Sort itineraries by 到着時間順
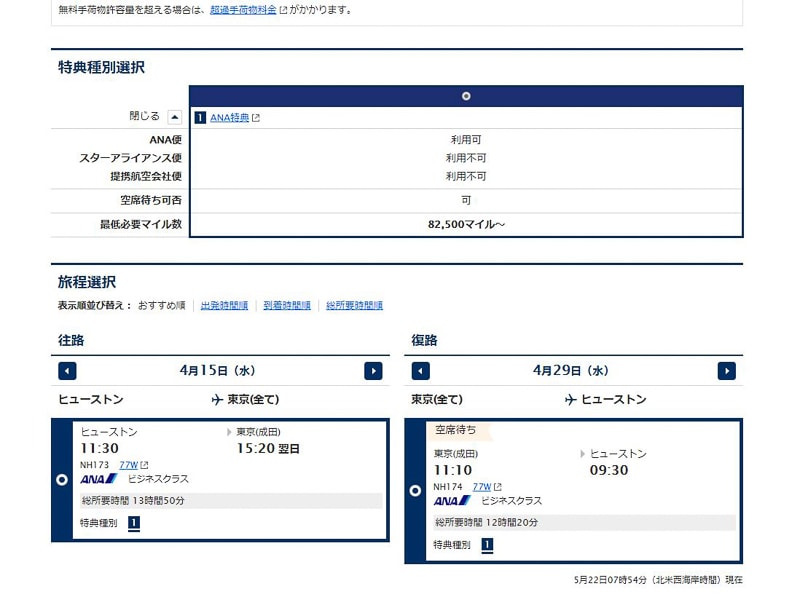The image size is (800, 613). (287, 306)
